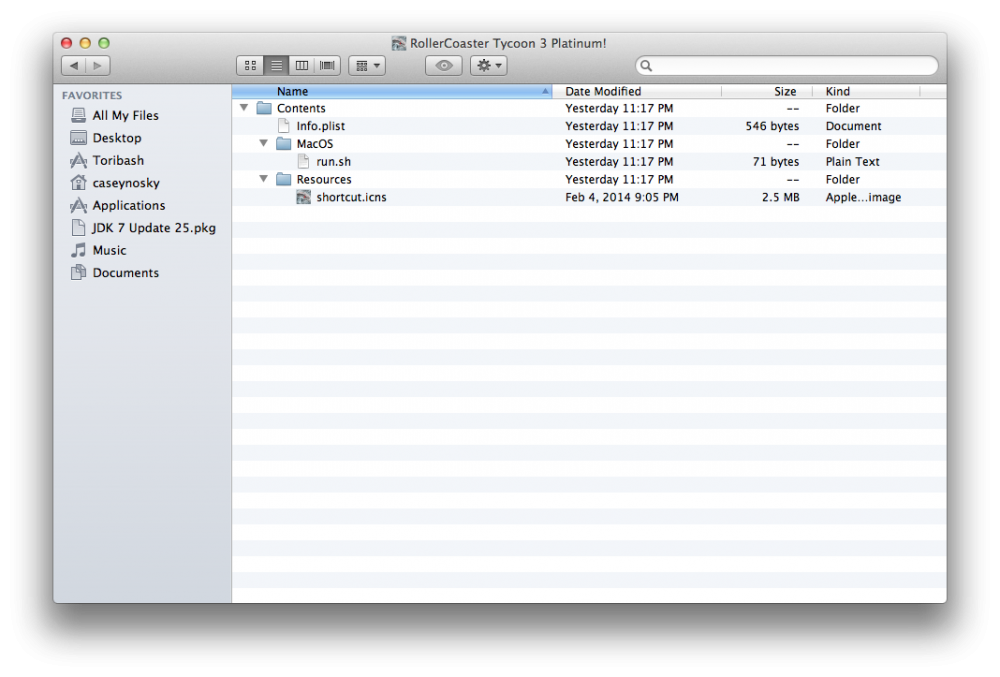Open Music folder in sidebar
1000x677 pixels.
click(109, 251)
